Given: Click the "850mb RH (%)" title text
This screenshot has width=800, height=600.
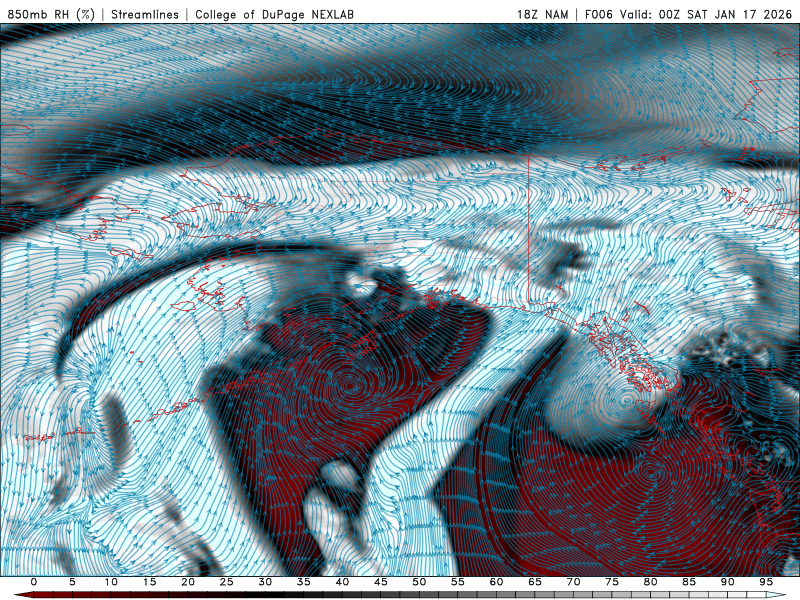Looking at the screenshot, I should (51, 14).
